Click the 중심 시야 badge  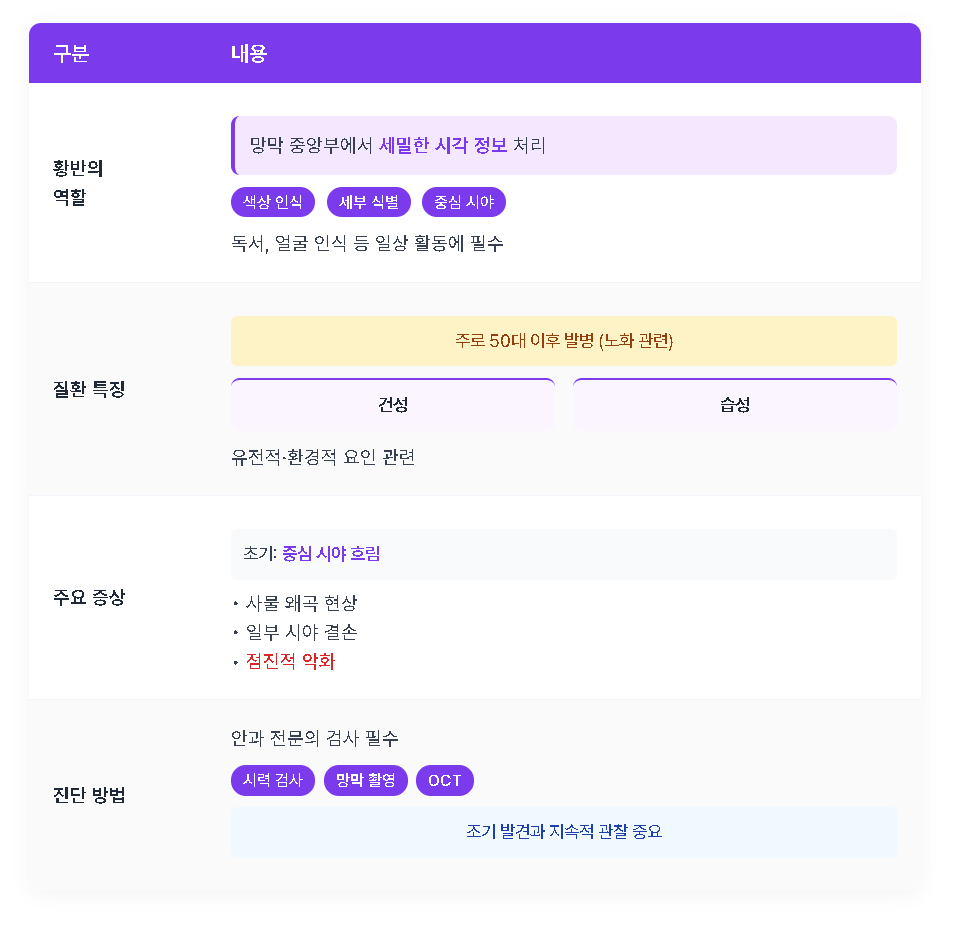[464, 202]
